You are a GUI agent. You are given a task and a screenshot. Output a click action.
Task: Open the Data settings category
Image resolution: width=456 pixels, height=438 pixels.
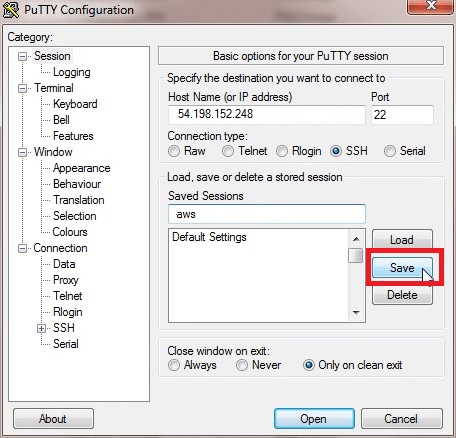(x=64, y=264)
